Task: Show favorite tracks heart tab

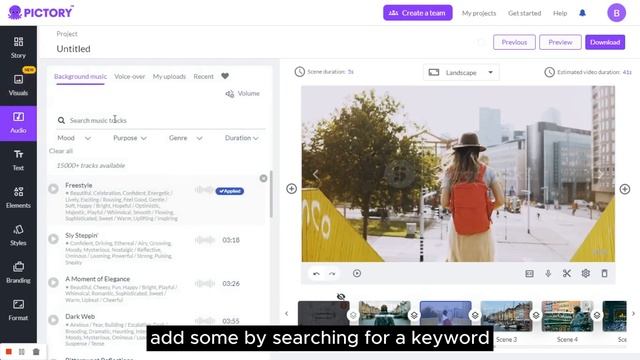Action: click(x=225, y=76)
